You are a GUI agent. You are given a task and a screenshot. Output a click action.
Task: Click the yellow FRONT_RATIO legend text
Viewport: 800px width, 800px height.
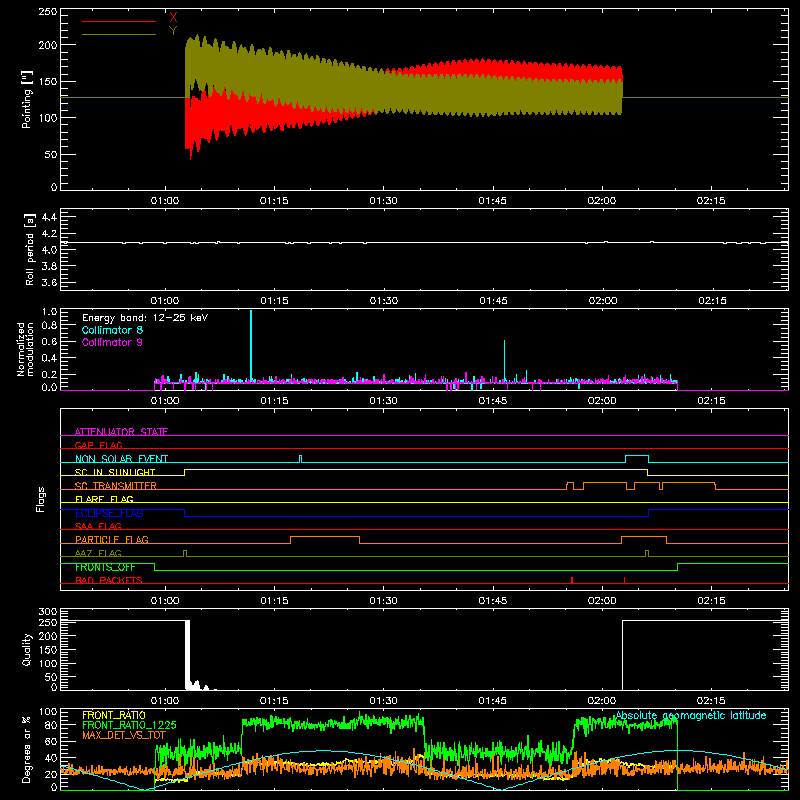click(114, 715)
